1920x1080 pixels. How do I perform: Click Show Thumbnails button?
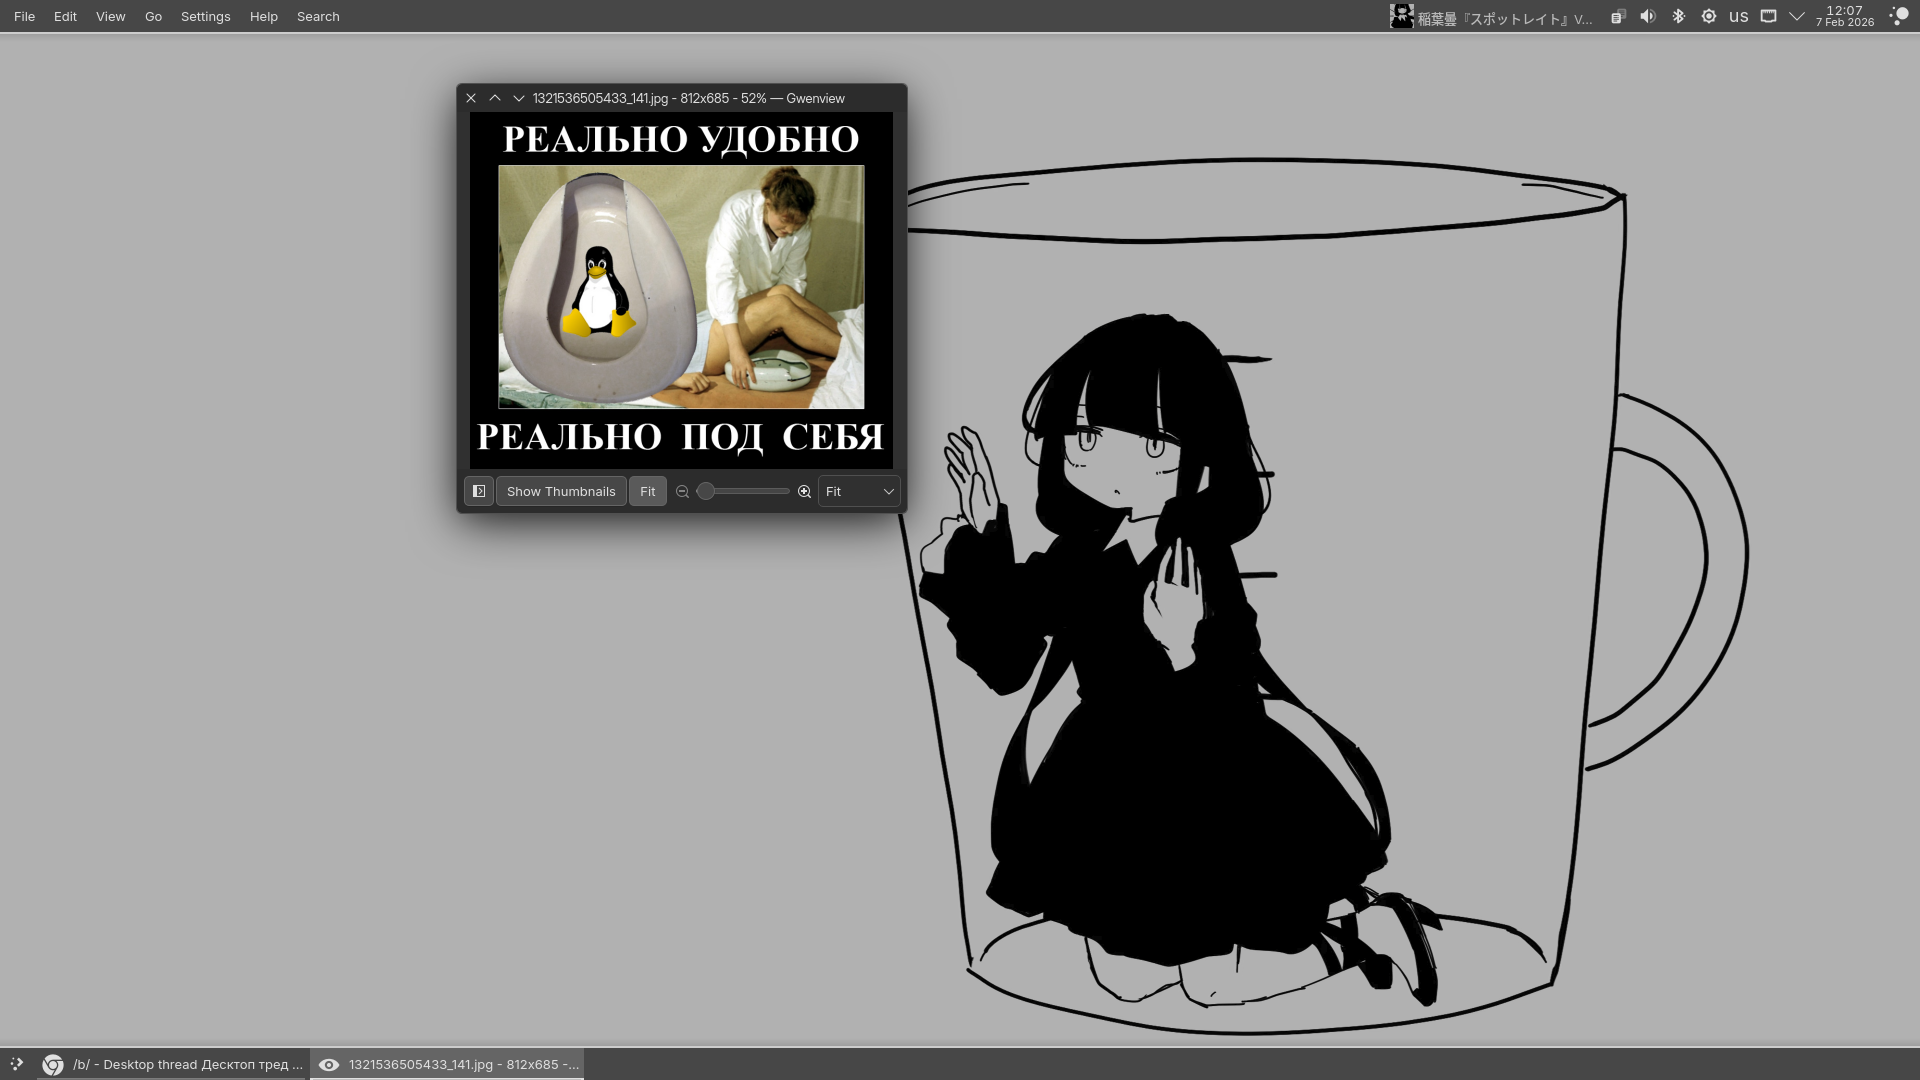561,491
